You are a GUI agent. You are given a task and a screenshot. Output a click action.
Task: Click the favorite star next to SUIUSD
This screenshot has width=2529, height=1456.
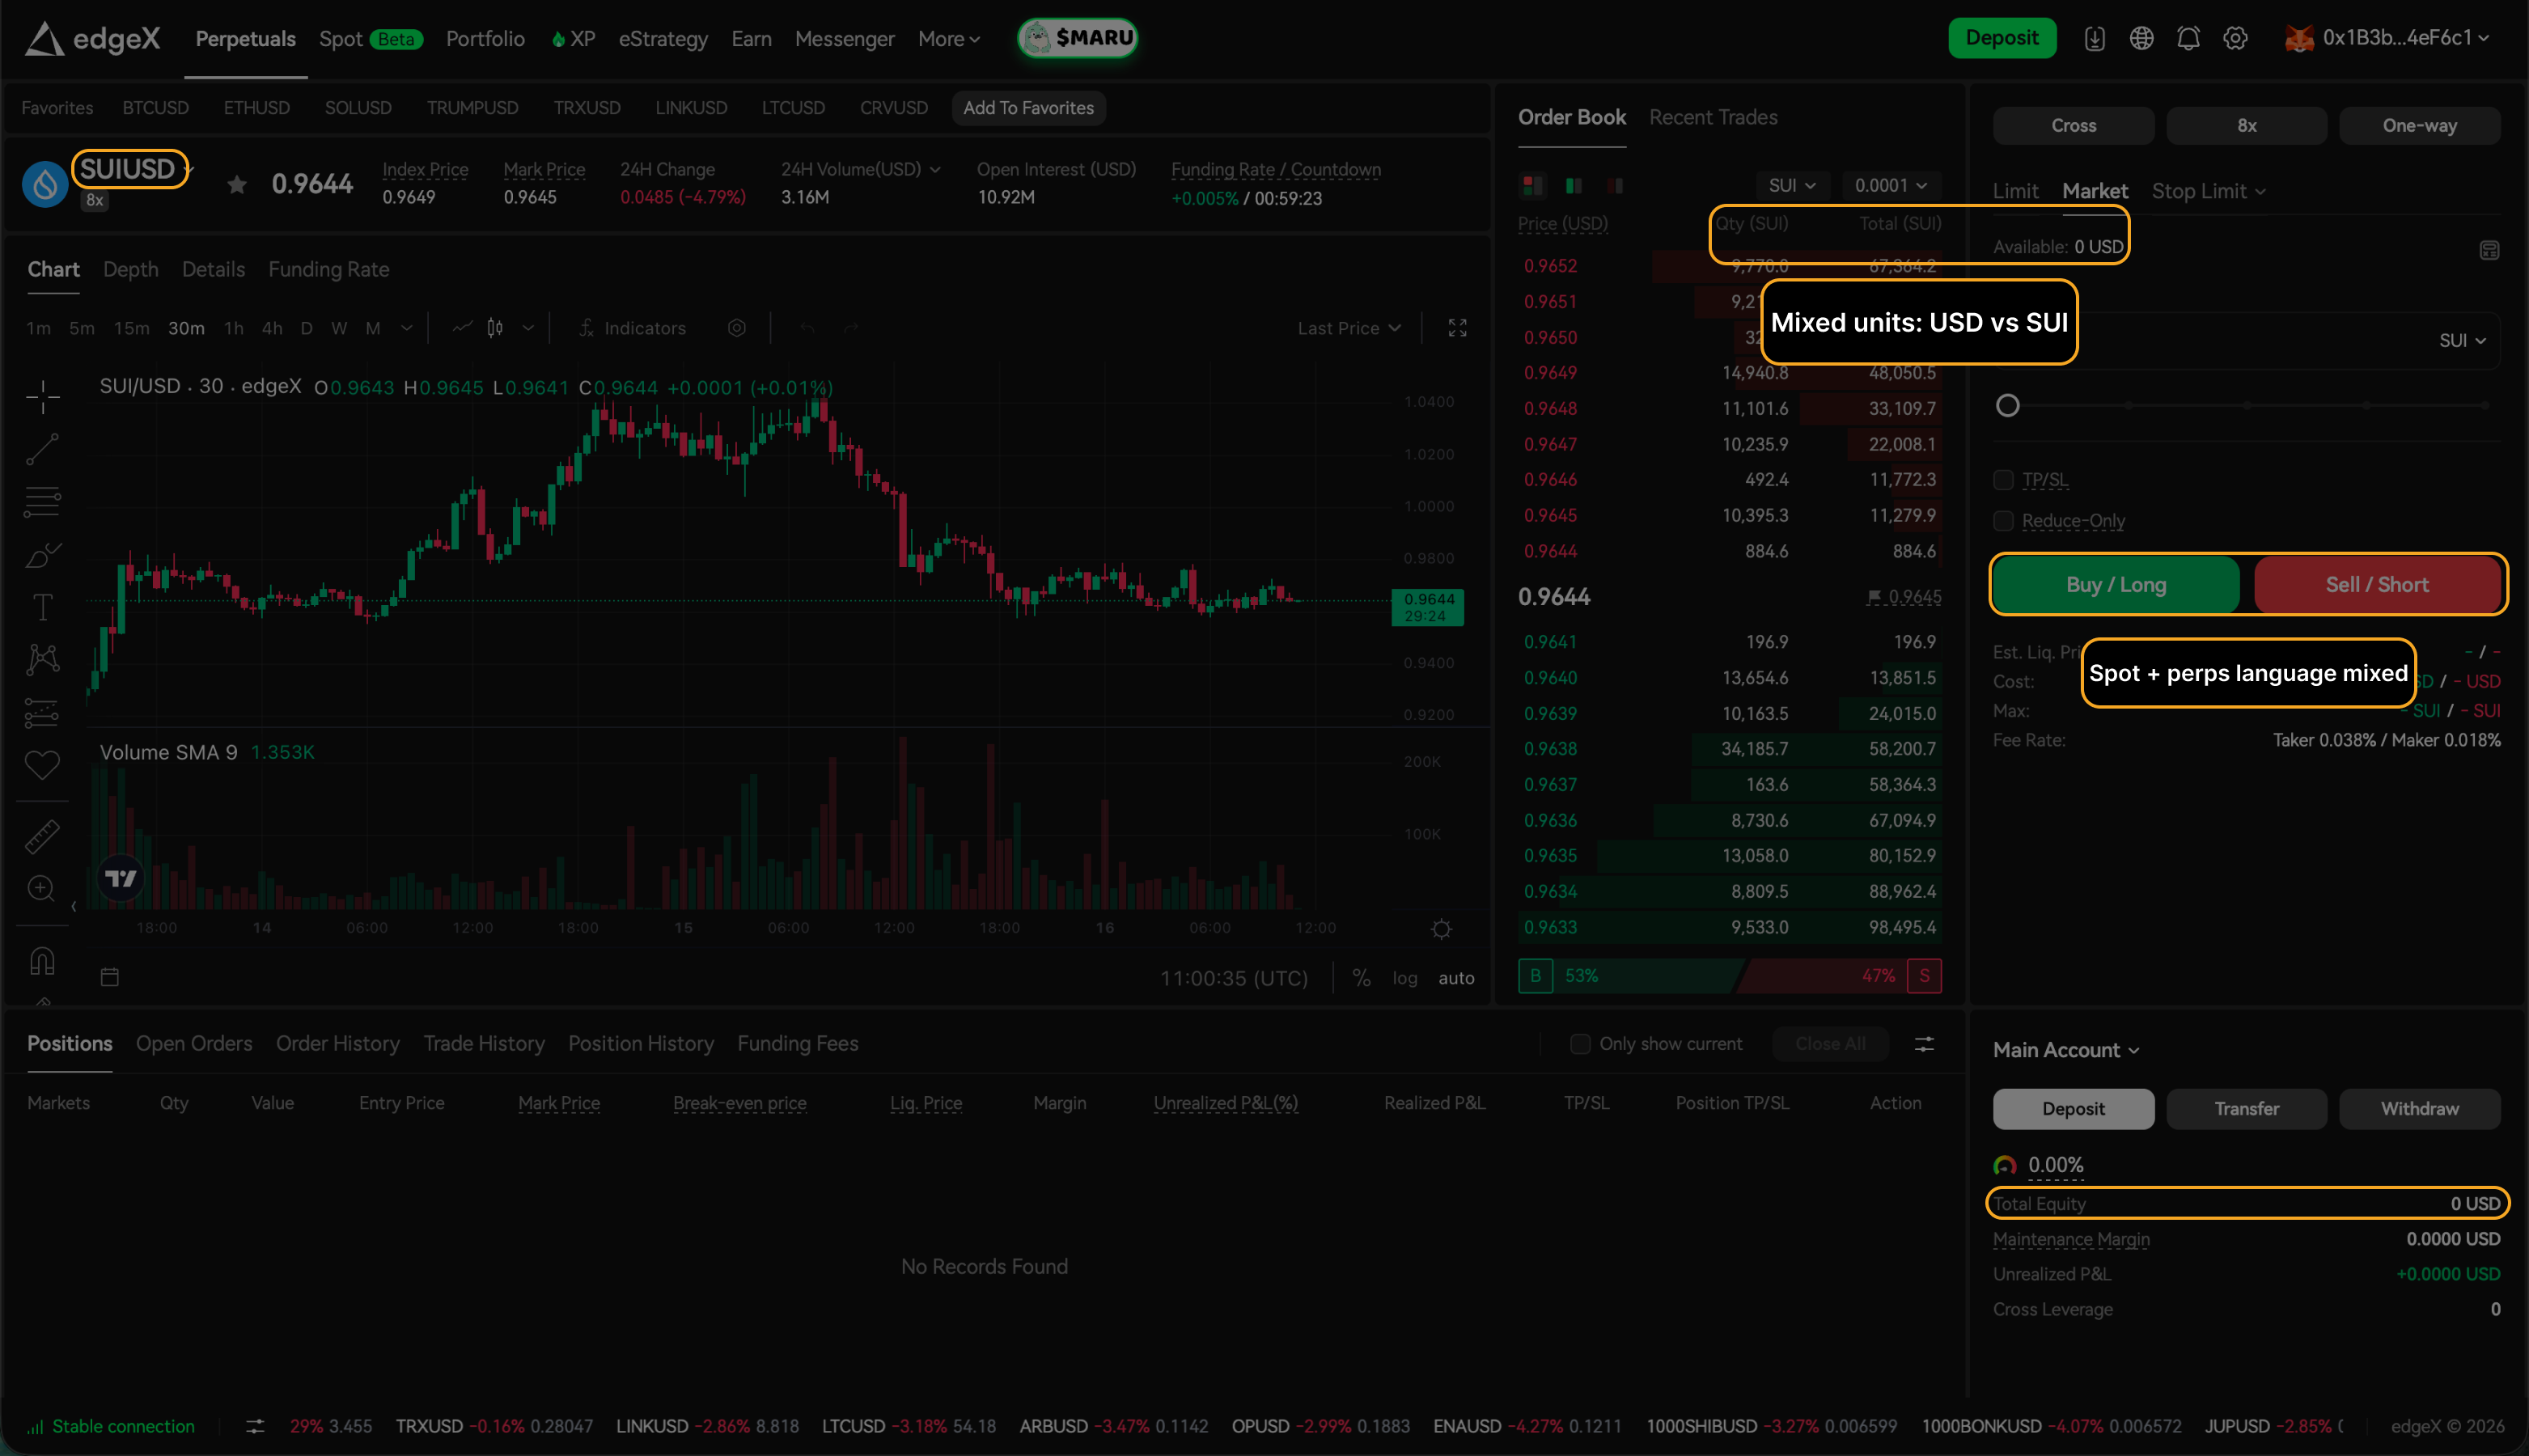pos(237,184)
